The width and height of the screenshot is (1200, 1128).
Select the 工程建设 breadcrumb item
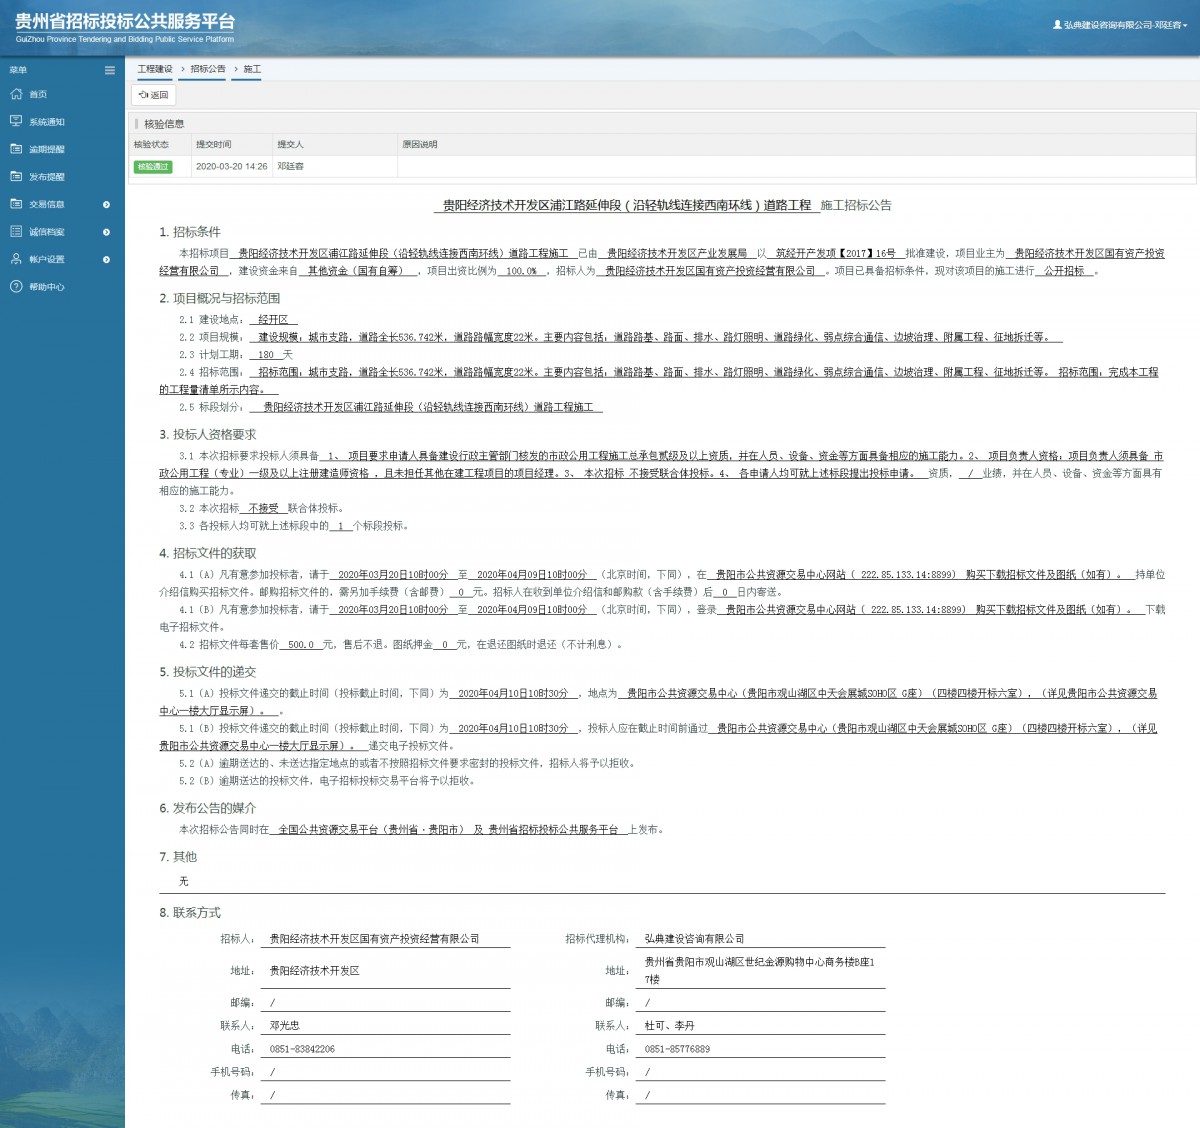click(x=155, y=70)
